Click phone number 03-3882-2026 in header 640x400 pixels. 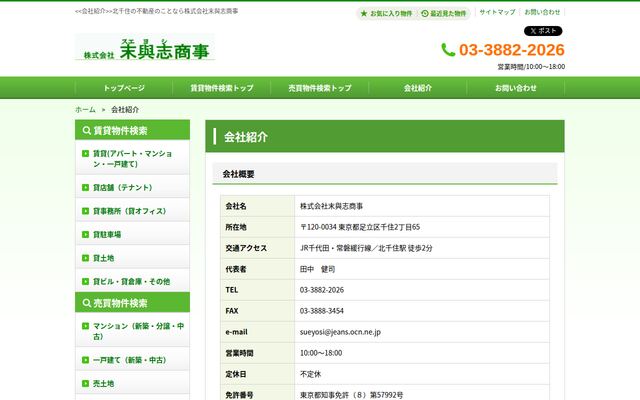click(x=511, y=50)
